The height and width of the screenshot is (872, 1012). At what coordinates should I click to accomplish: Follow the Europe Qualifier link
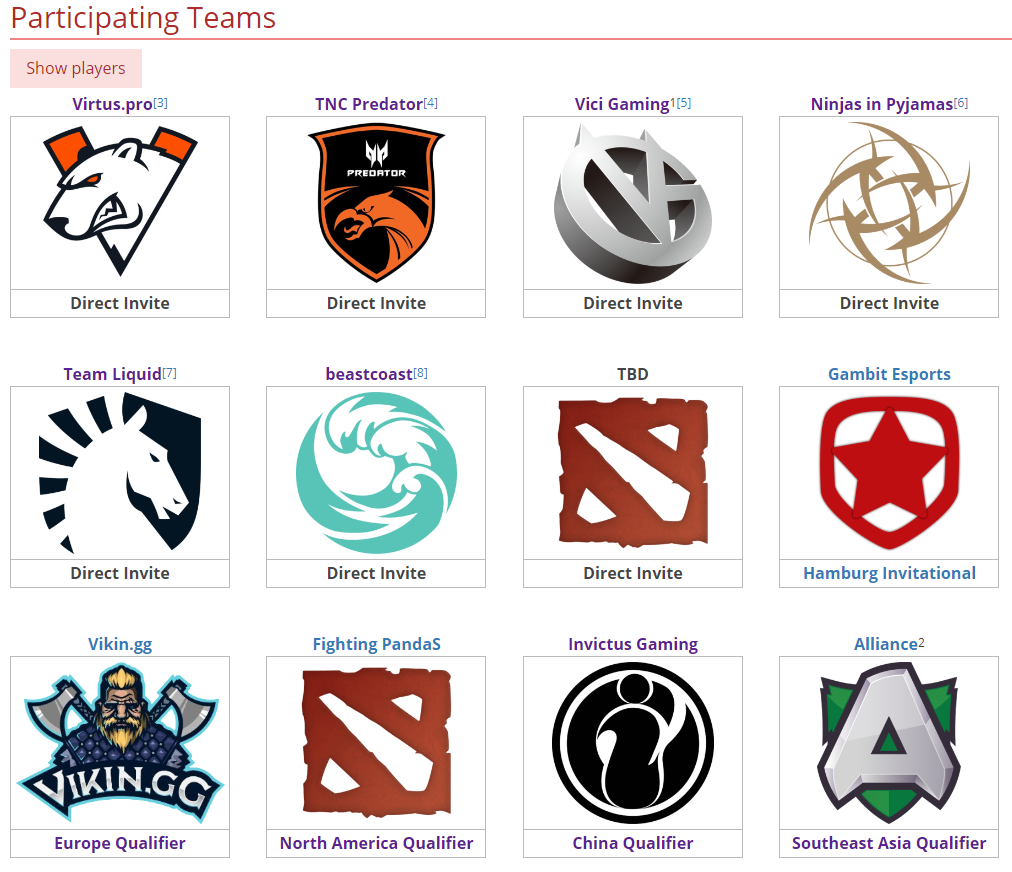pos(120,843)
